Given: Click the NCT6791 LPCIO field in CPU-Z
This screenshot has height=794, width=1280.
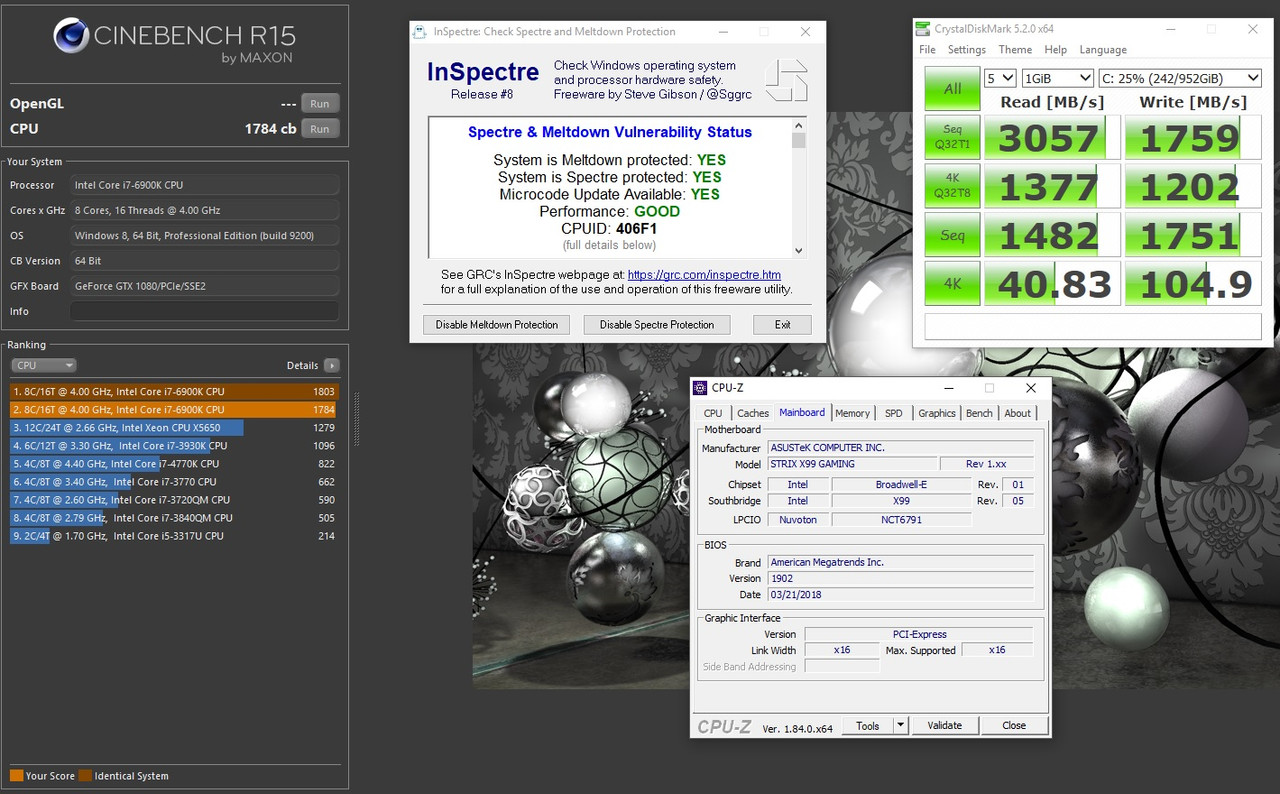Looking at the screenshot, I should pyautogui.click(x=901, y=520).
